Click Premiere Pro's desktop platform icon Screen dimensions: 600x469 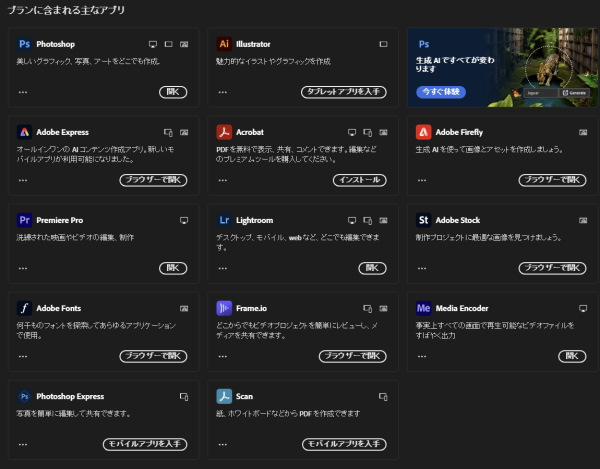click(x=184, y=220)
